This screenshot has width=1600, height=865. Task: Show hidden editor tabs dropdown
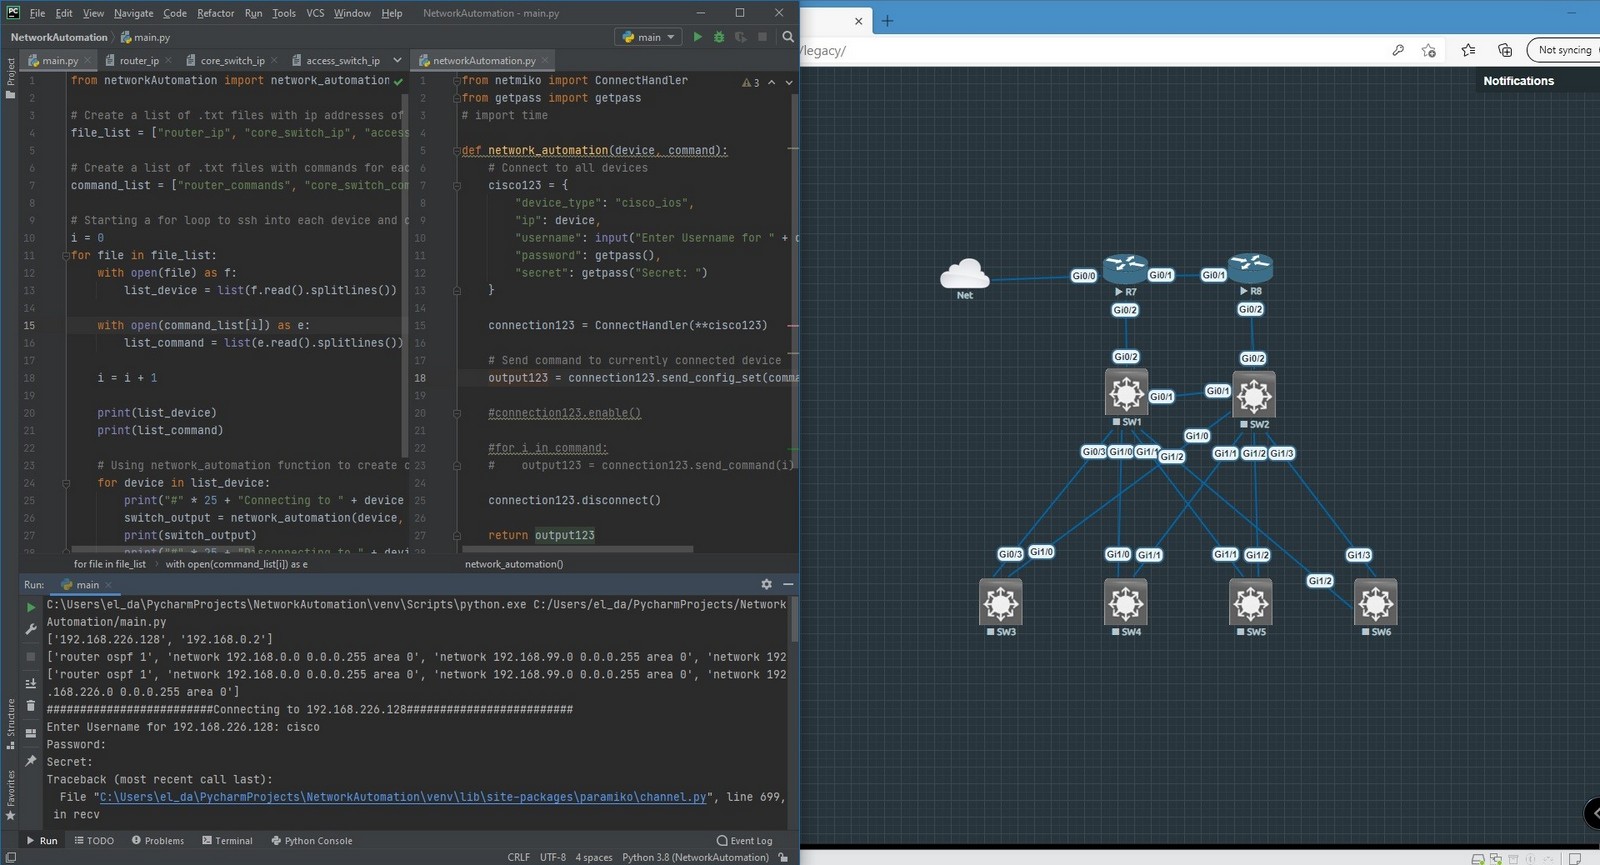click(x=397, y=60)
